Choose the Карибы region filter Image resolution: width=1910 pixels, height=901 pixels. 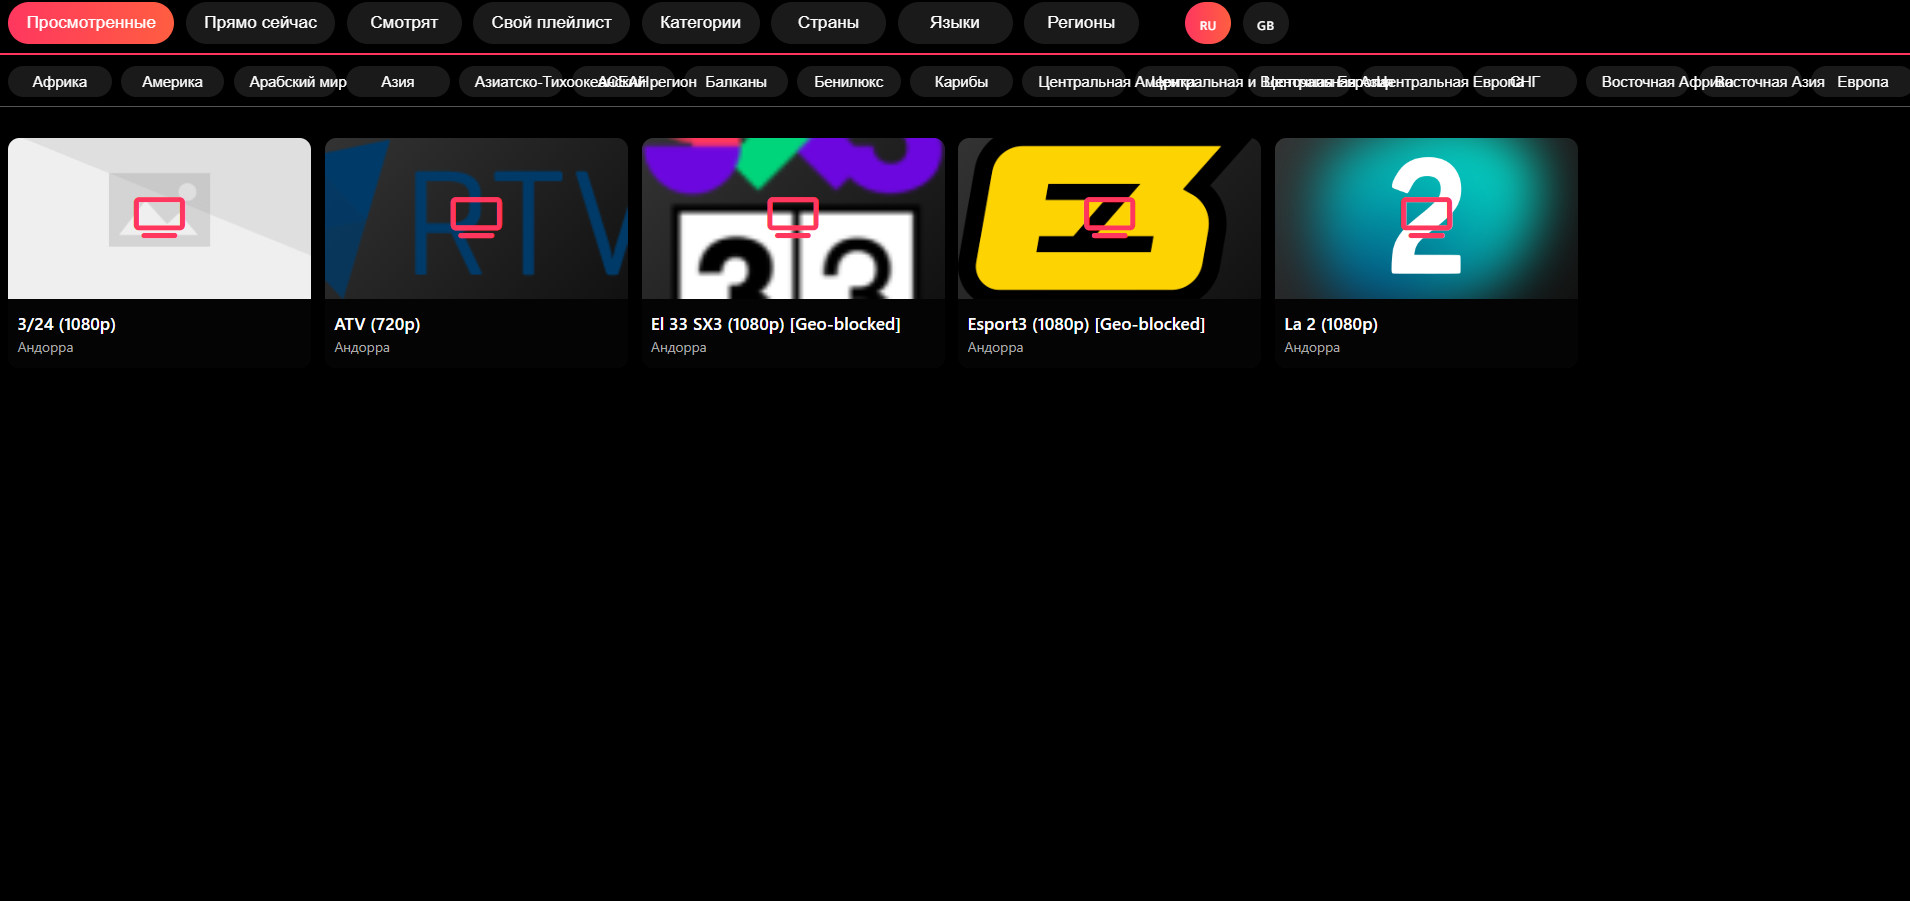pyautogui.click(x=961, y=82)
